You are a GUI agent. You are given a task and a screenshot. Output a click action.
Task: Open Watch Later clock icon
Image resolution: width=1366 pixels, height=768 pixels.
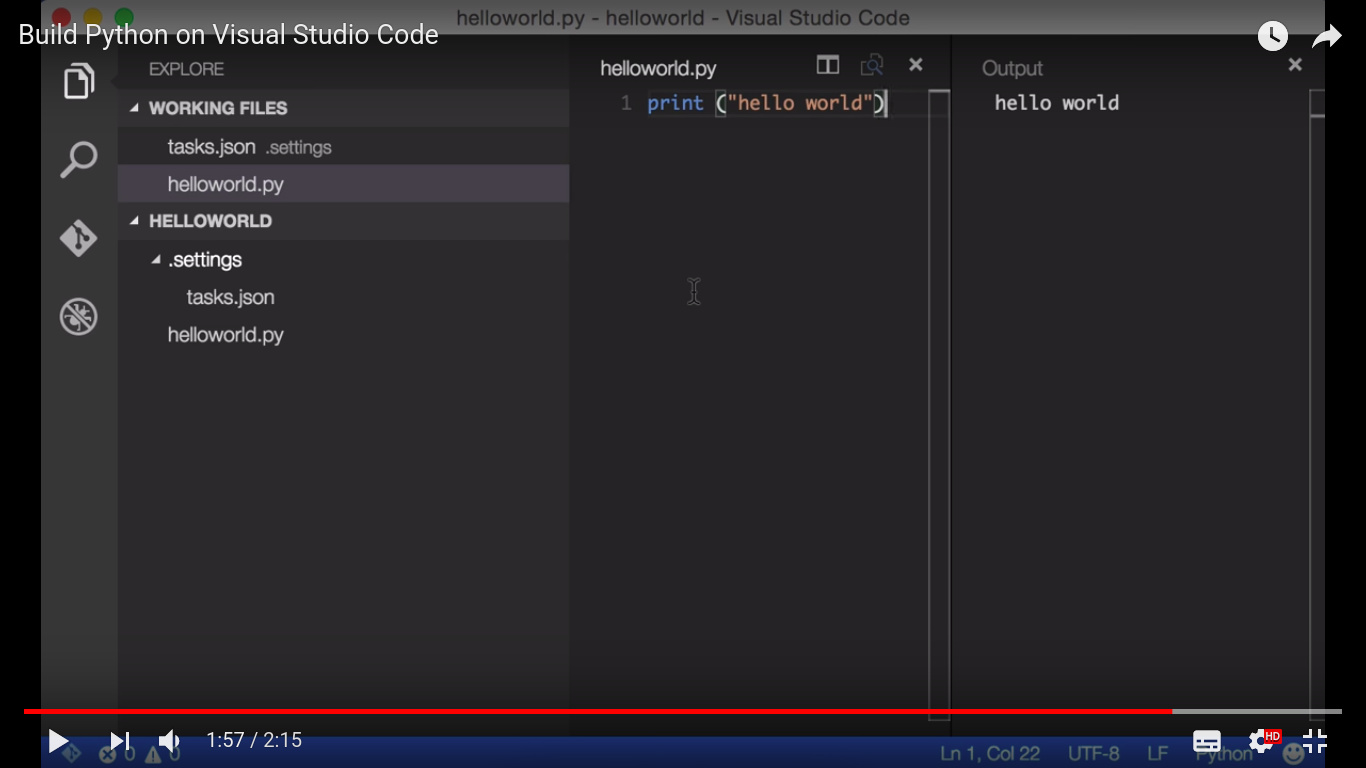pyautogui.click(x=1272, y=37)
